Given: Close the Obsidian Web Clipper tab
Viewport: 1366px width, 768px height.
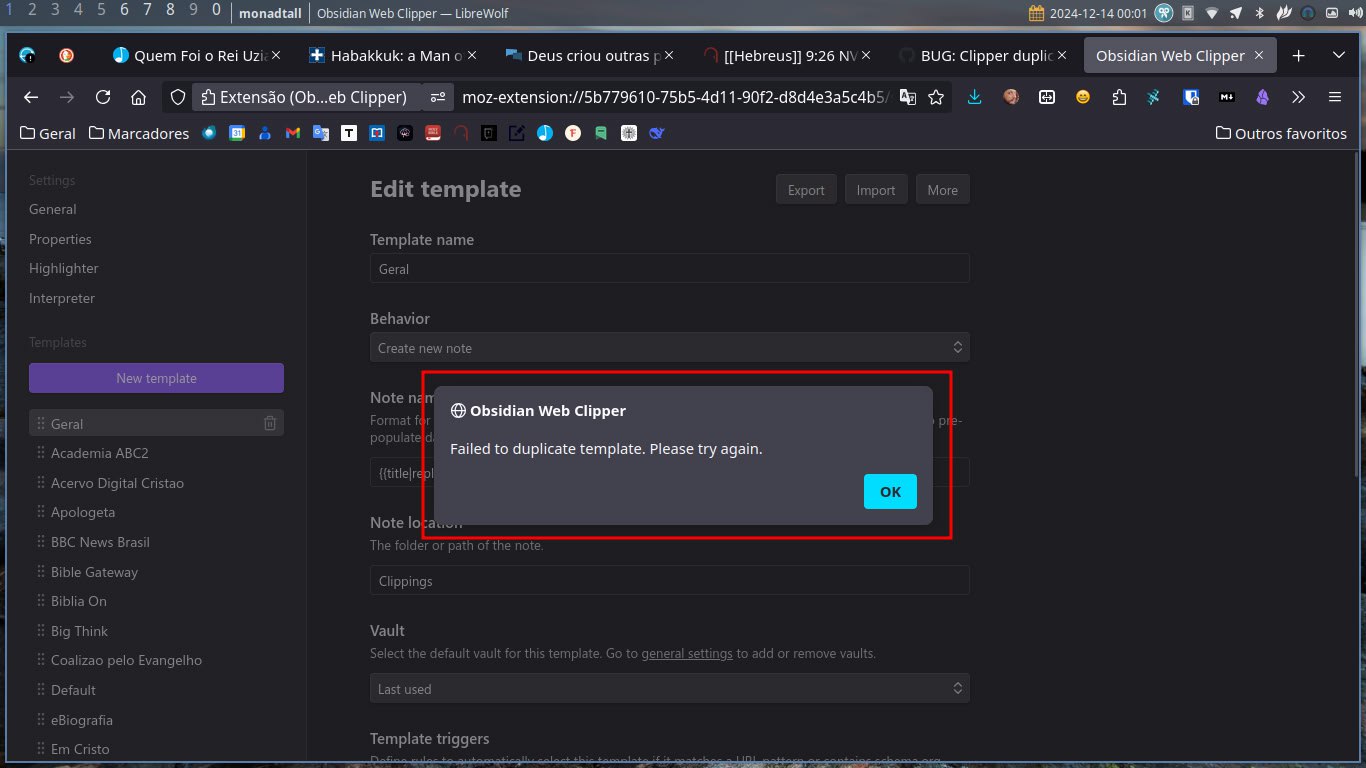Looking at the screenshot, I should click(1260, 56).
